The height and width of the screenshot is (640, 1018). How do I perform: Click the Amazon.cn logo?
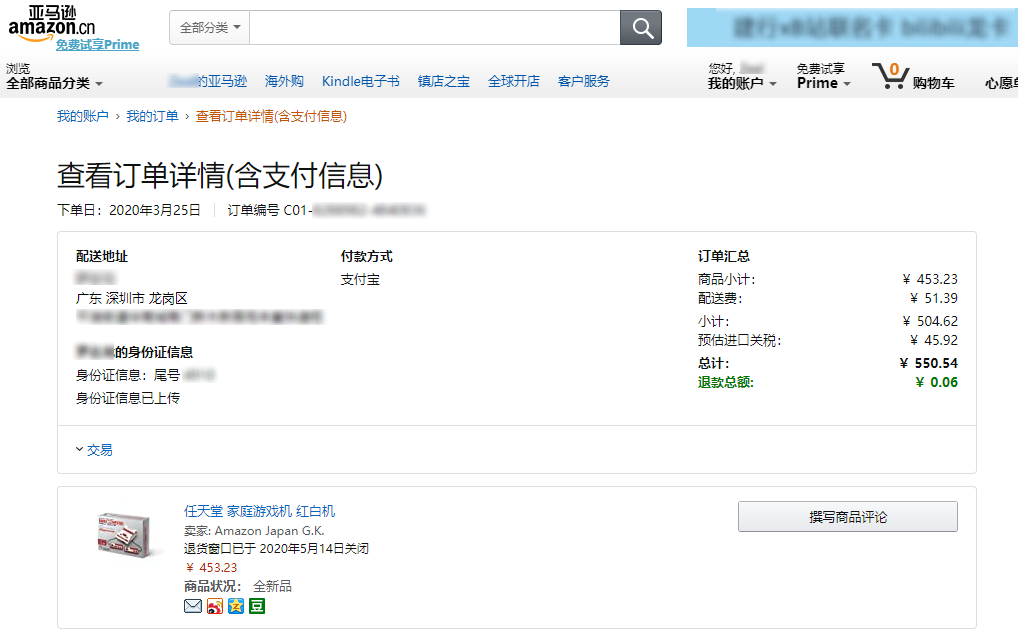click(51, 22)
